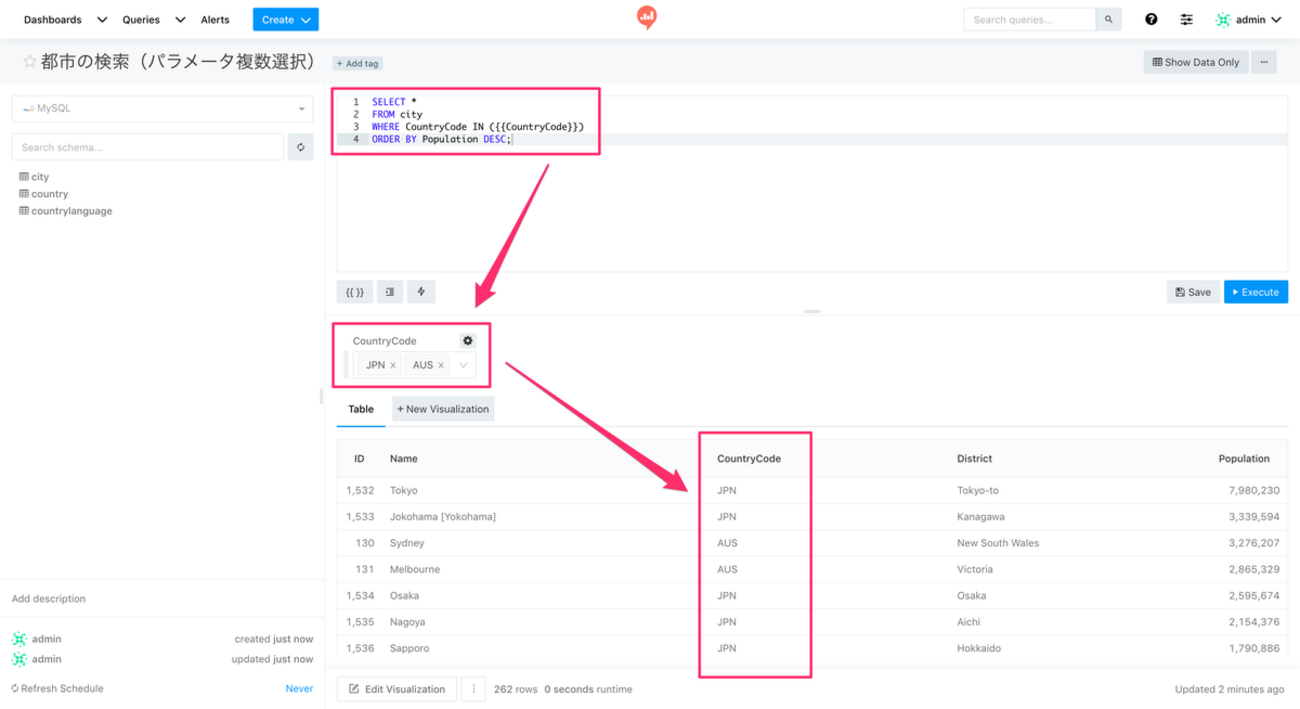This screenshot has width=1300, height=709.
Task: Open the Alerts page
Action: tap(215, 19)
